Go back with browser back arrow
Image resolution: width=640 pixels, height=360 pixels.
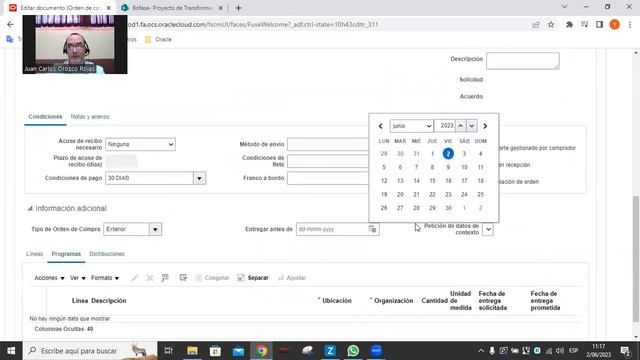10,24
